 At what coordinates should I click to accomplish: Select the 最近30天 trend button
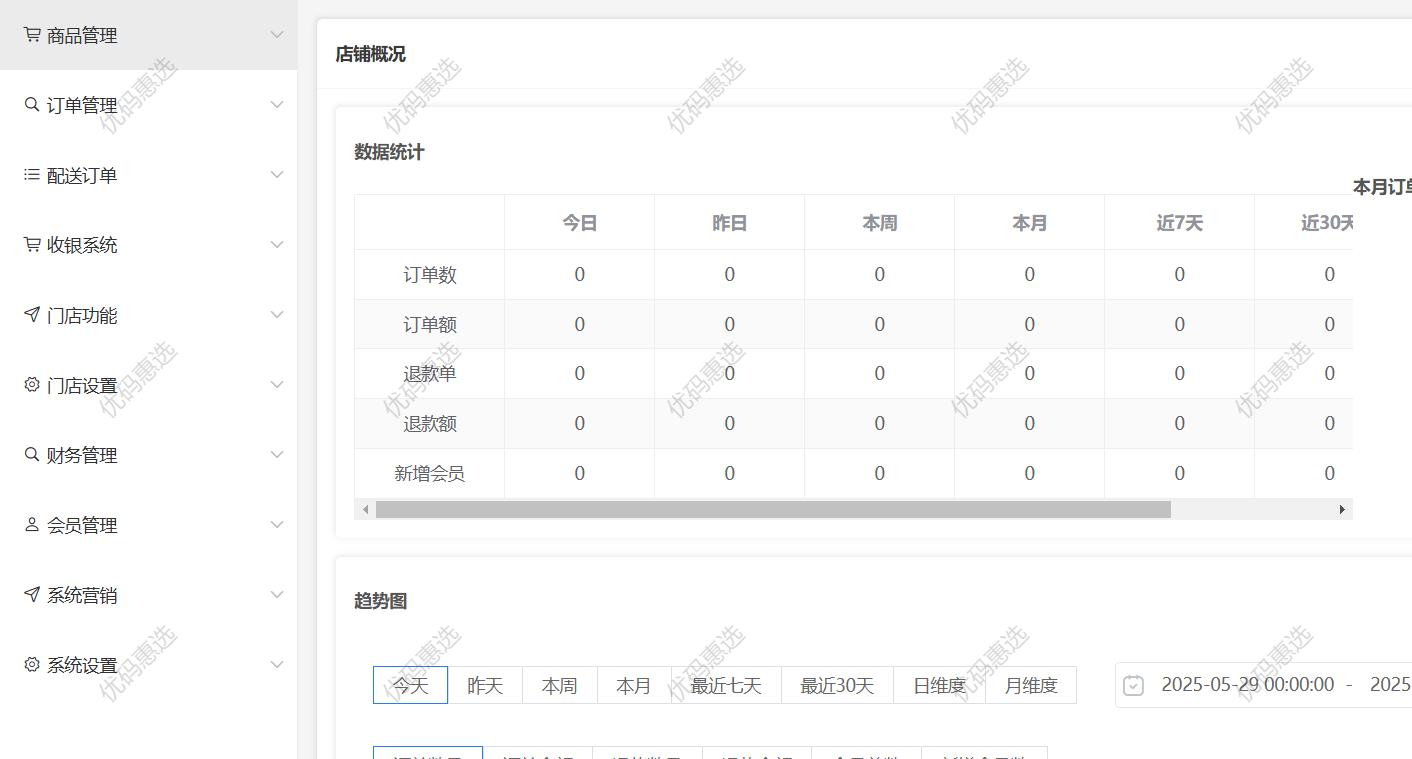click(837, 686)
